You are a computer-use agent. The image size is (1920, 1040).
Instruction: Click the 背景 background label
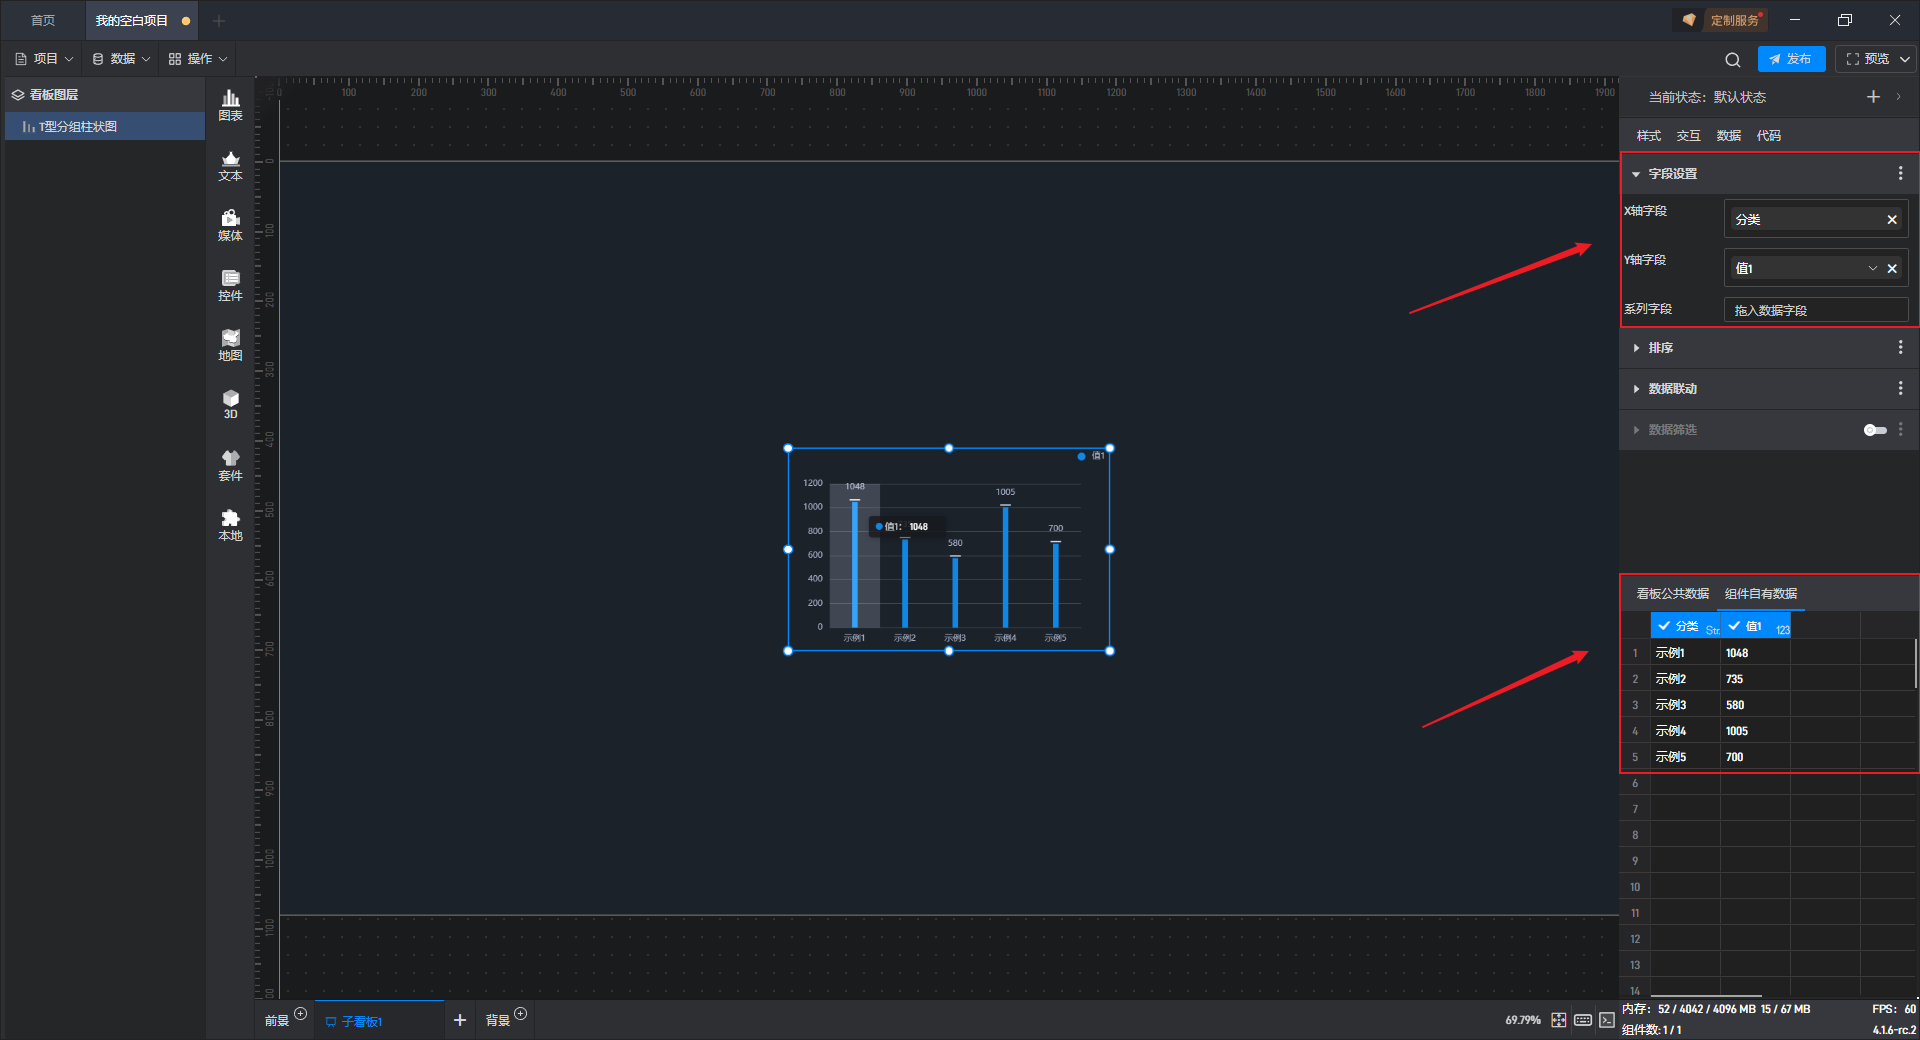pos(498,1021)
